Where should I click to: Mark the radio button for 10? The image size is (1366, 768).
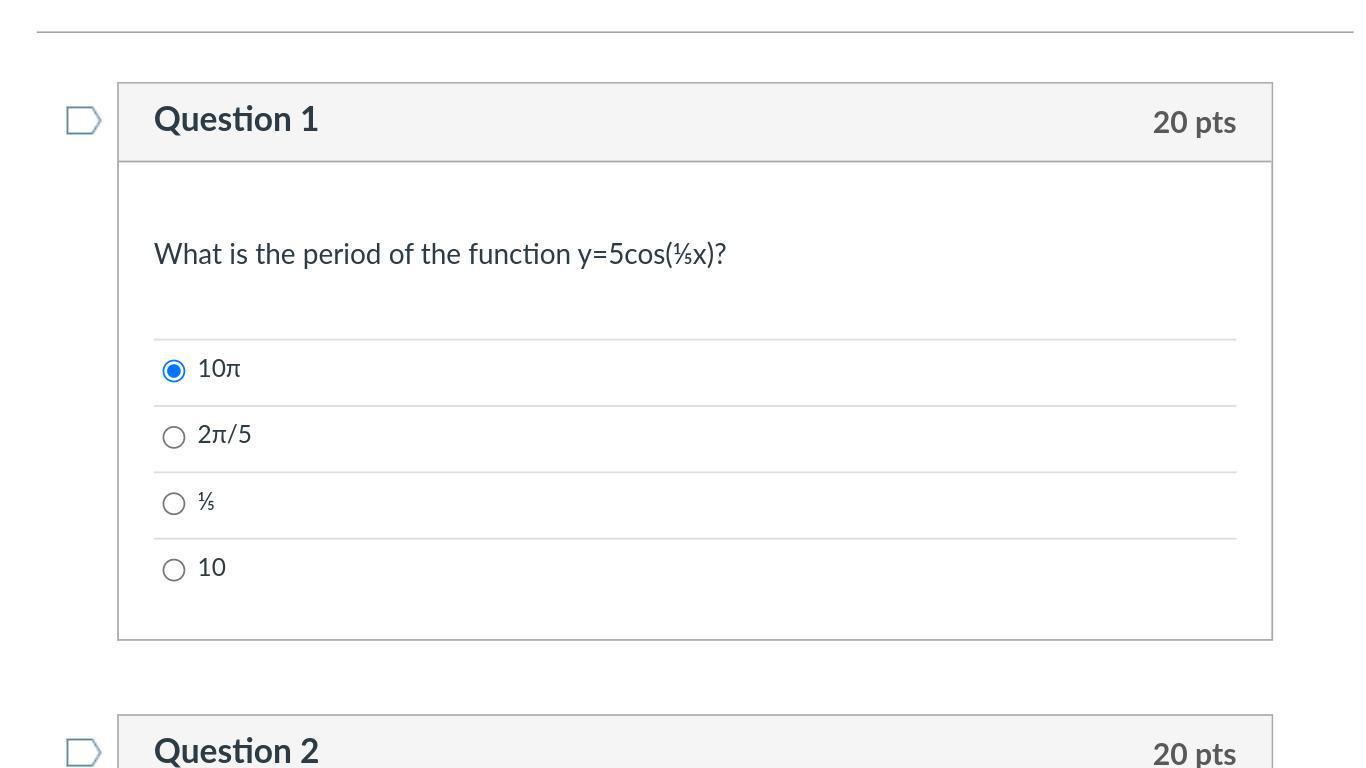174,570
